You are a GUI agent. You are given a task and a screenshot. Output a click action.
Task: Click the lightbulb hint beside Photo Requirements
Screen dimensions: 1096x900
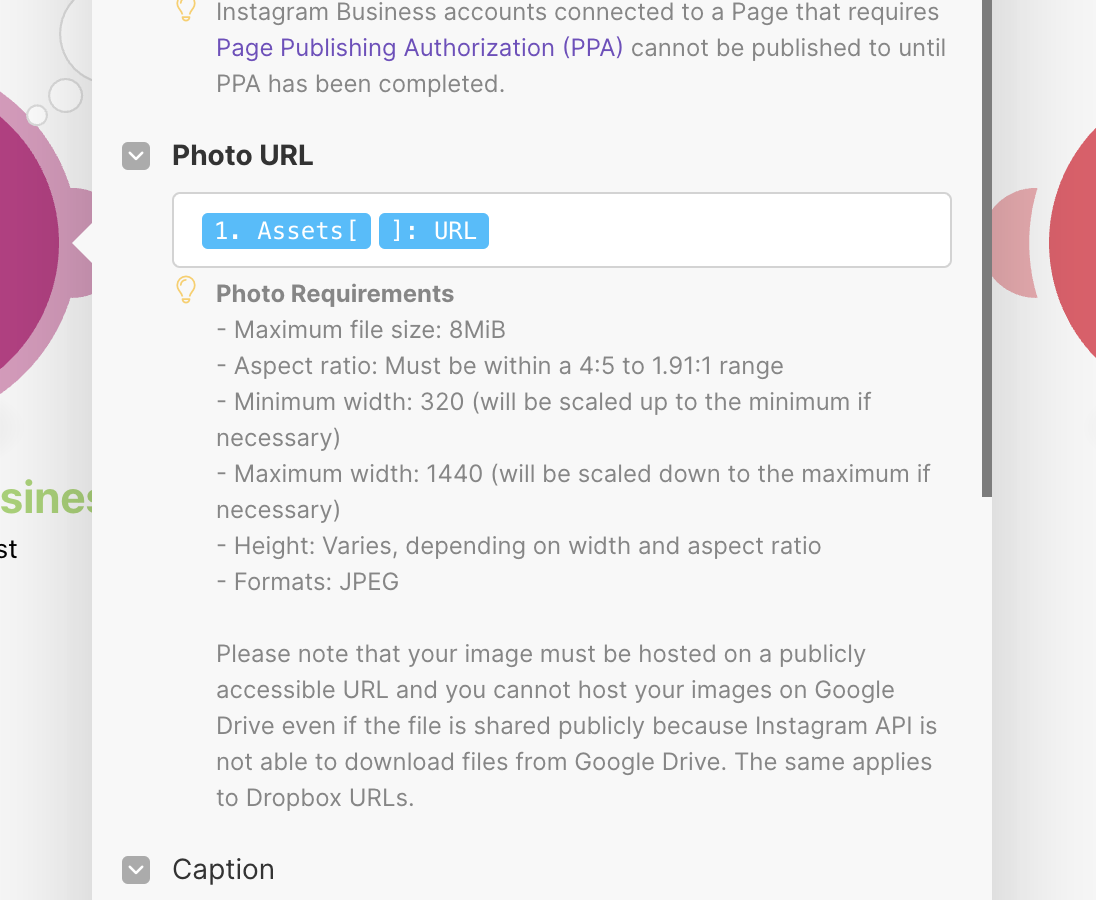click(x=186, y=291)
